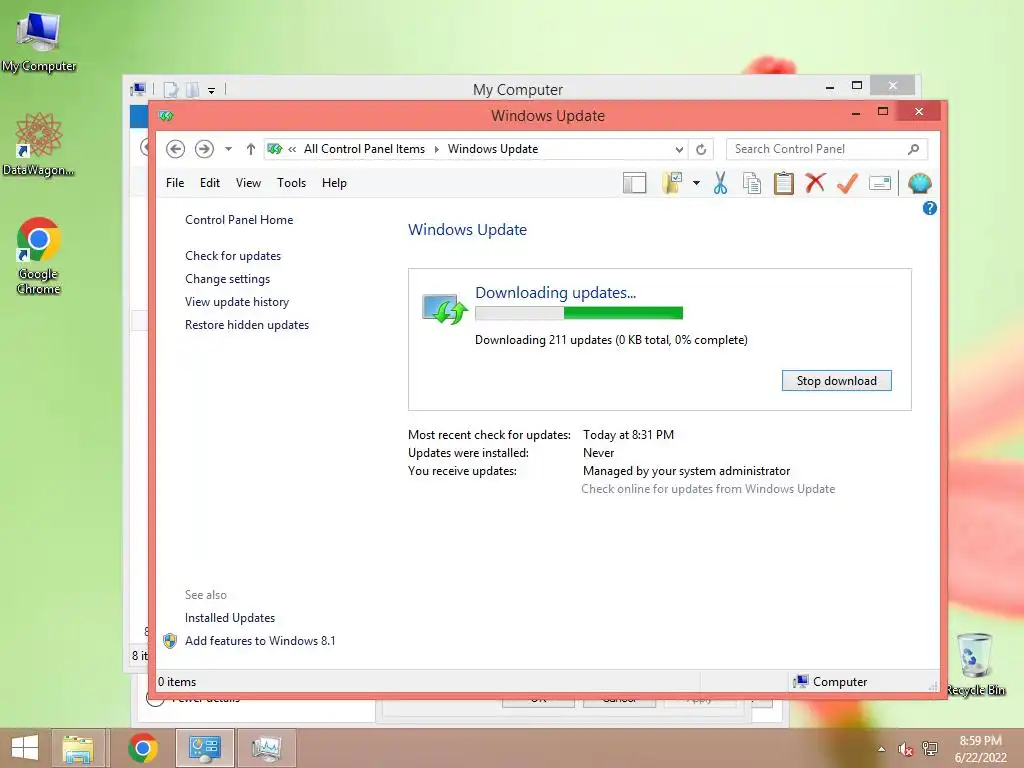Click the preview pane layout toolbar icon
Viewport: 1024px width, 768px height.
pyautogui.click(x=634, y=184)
